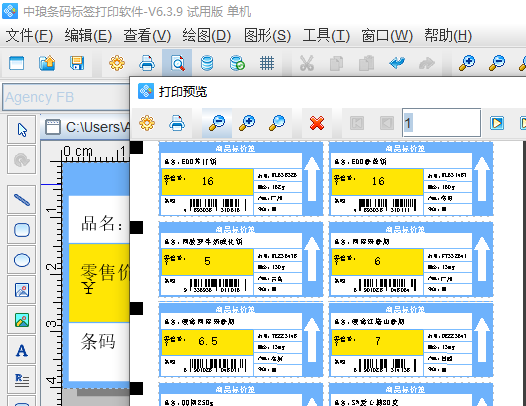Open the 工具(T) menu
Screen dimensions: 526x406
click(326, 35)
